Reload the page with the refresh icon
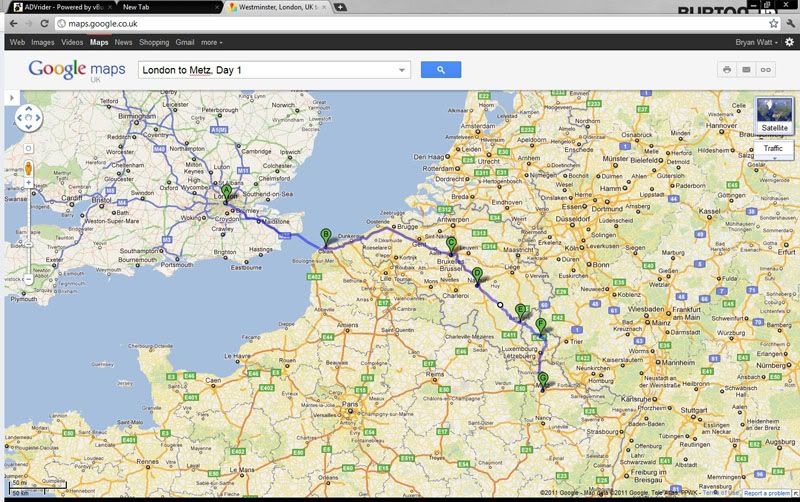800x502 pixels. 44,23
